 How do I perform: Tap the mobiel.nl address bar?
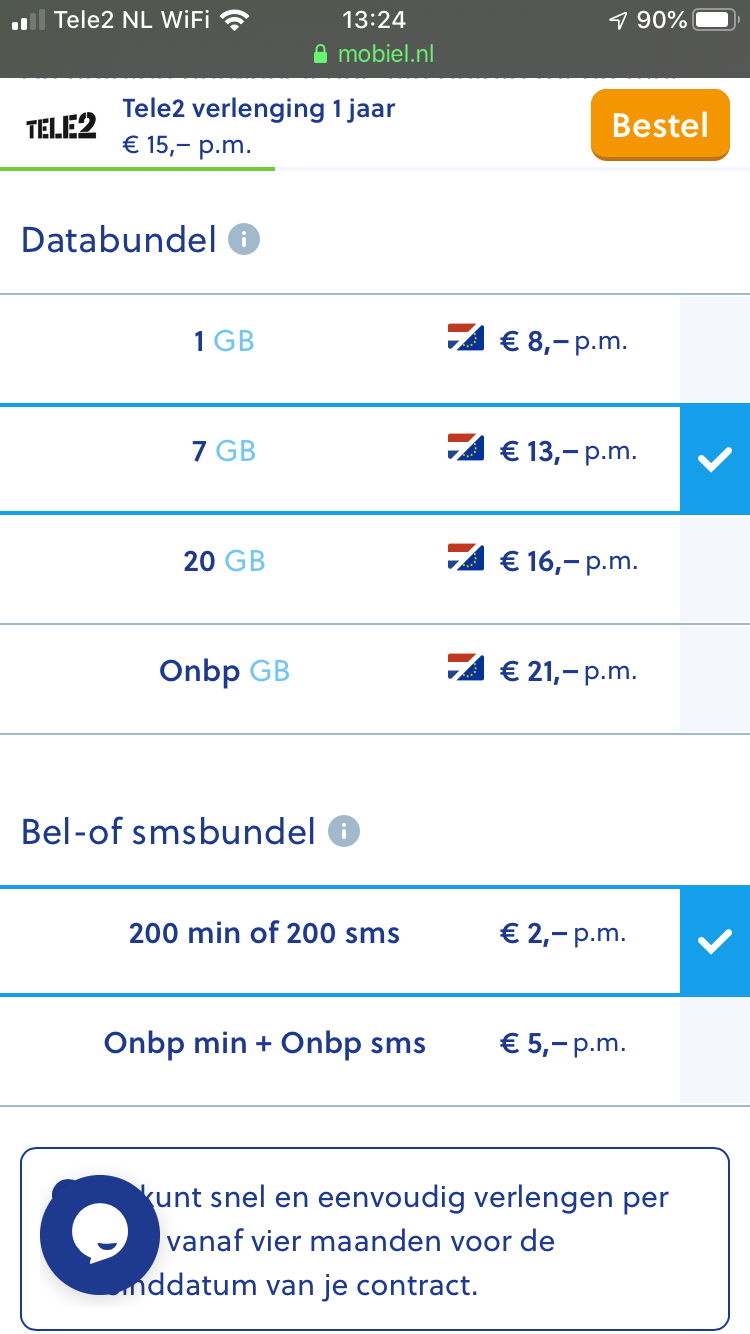pyautogui.click(x=375, y=54)
